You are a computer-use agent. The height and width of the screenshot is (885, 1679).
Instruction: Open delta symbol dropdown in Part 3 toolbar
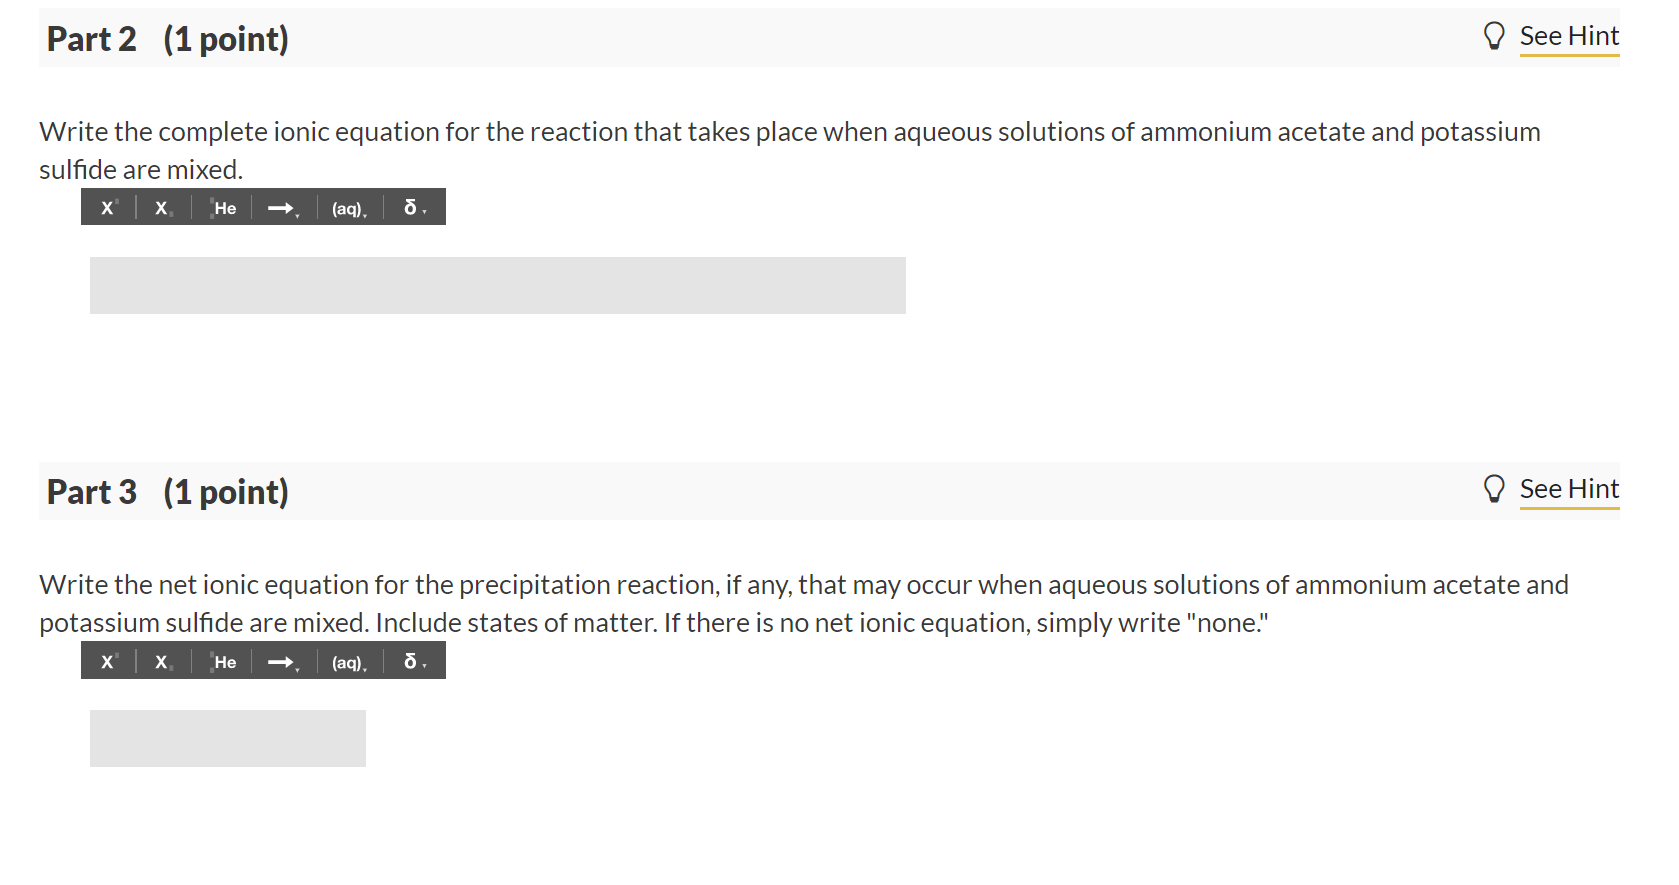coord(414,662)
